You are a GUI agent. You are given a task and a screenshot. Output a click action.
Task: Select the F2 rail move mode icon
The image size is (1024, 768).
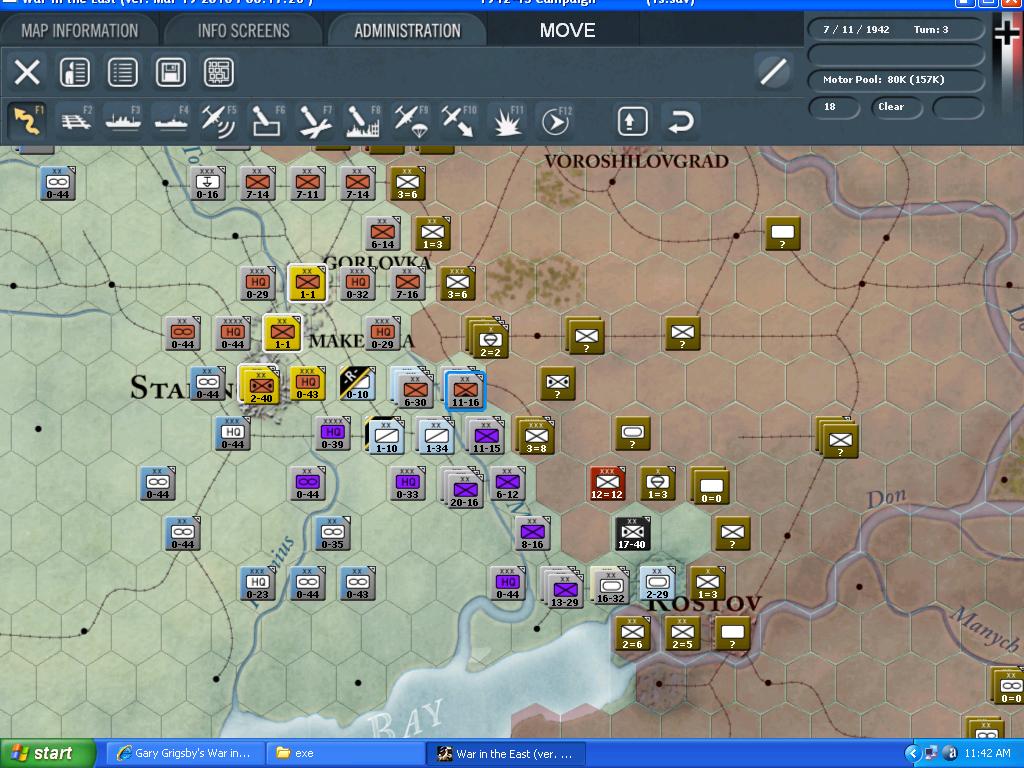point(76,121)
